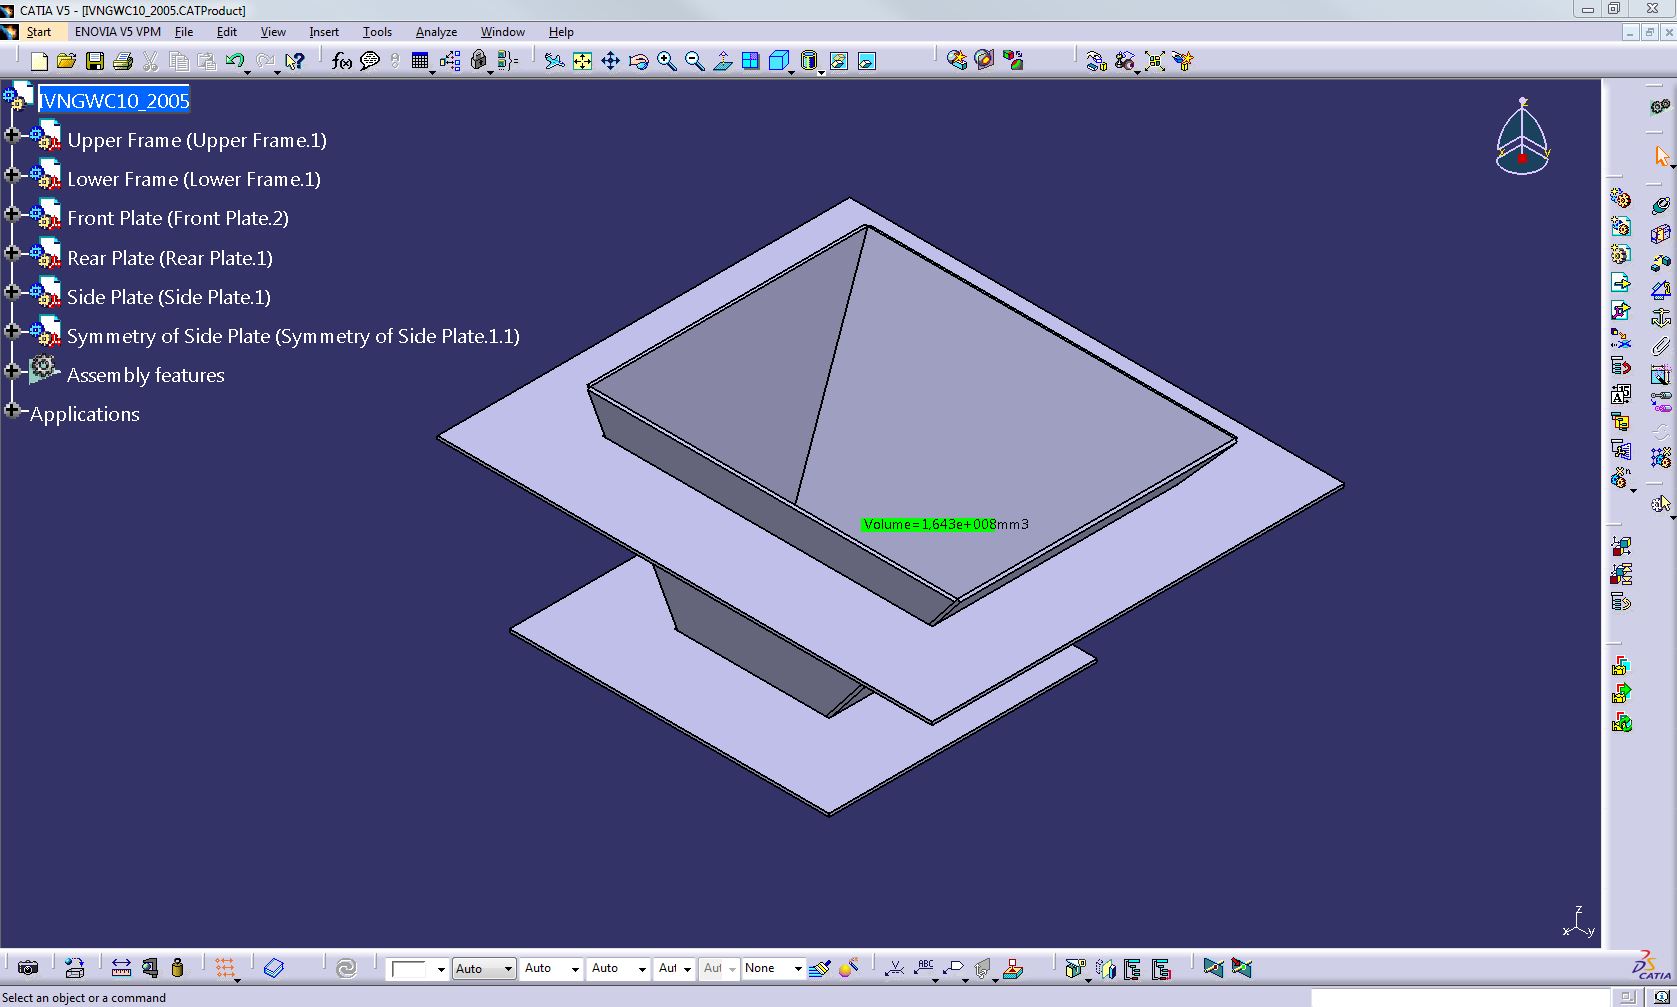Click the Undo arrow icon
The width and height of the screenshot is (1677, 1007).
pos(234,62)
